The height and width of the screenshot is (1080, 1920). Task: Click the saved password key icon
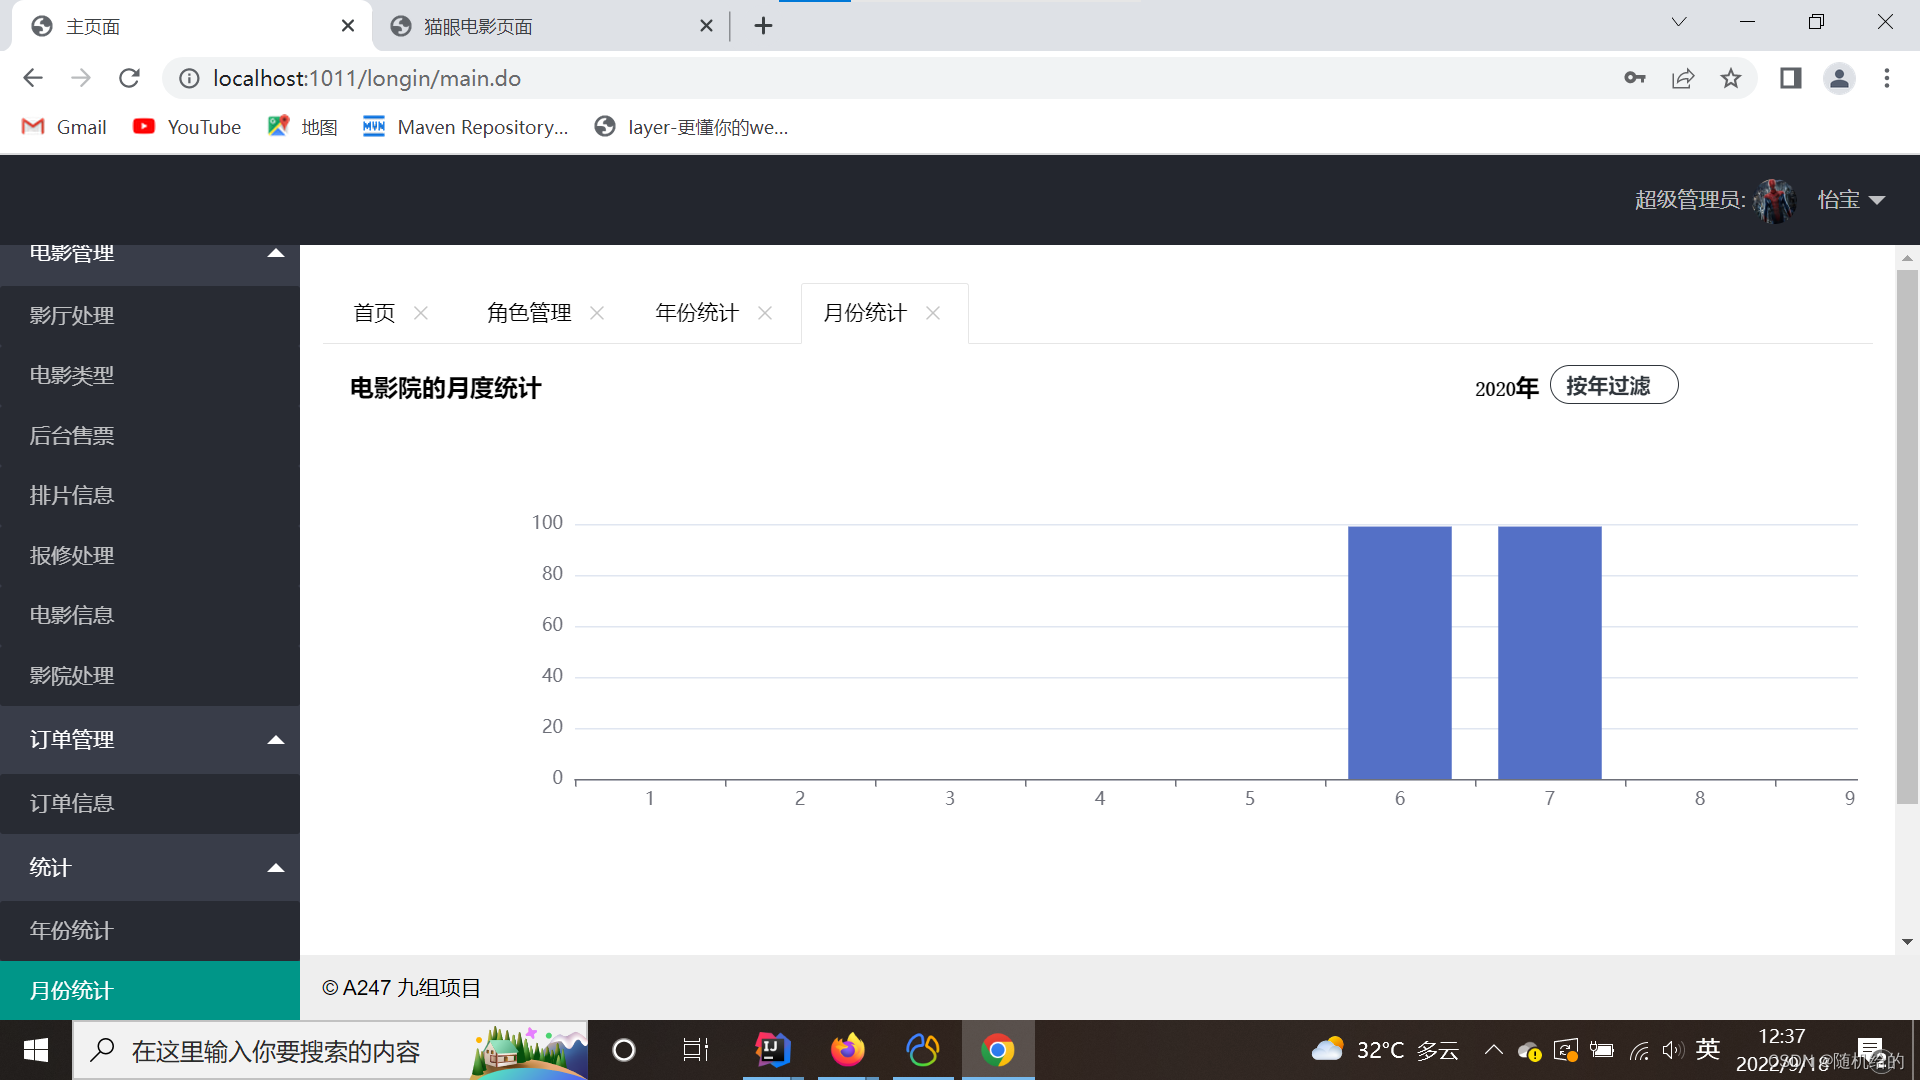1635,78
